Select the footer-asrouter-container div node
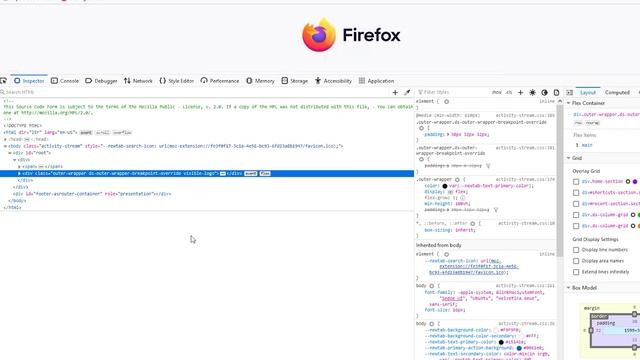 tap(92, 194)
